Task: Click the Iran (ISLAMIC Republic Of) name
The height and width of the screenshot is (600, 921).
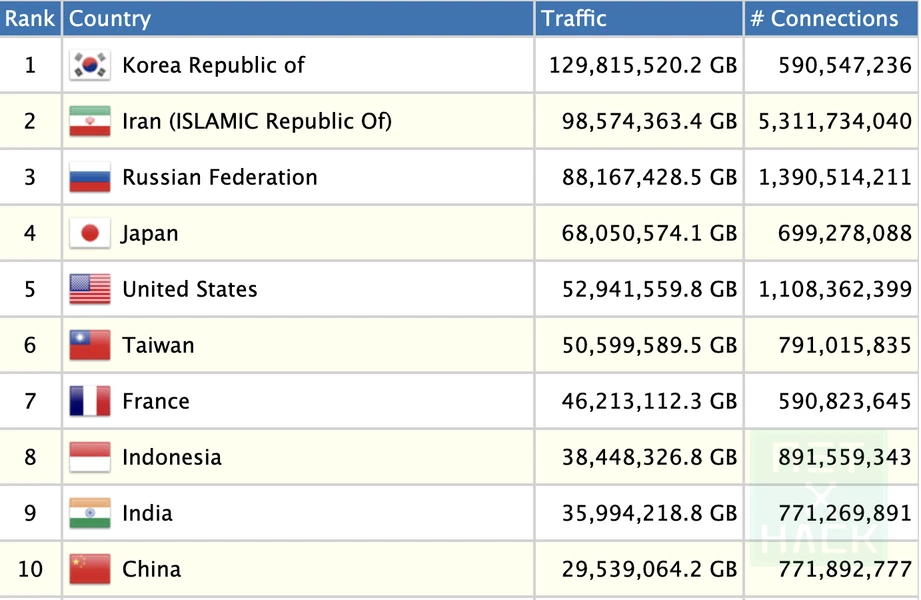Action: click(257, 121)
